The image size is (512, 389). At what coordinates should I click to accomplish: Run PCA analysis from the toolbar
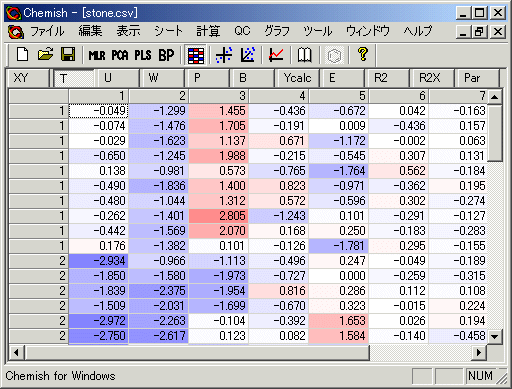pyautogui.click(x=120, y=55)
